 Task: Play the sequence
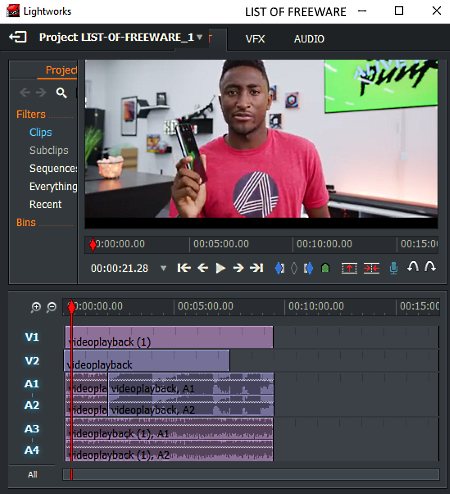tap(220, 268)
